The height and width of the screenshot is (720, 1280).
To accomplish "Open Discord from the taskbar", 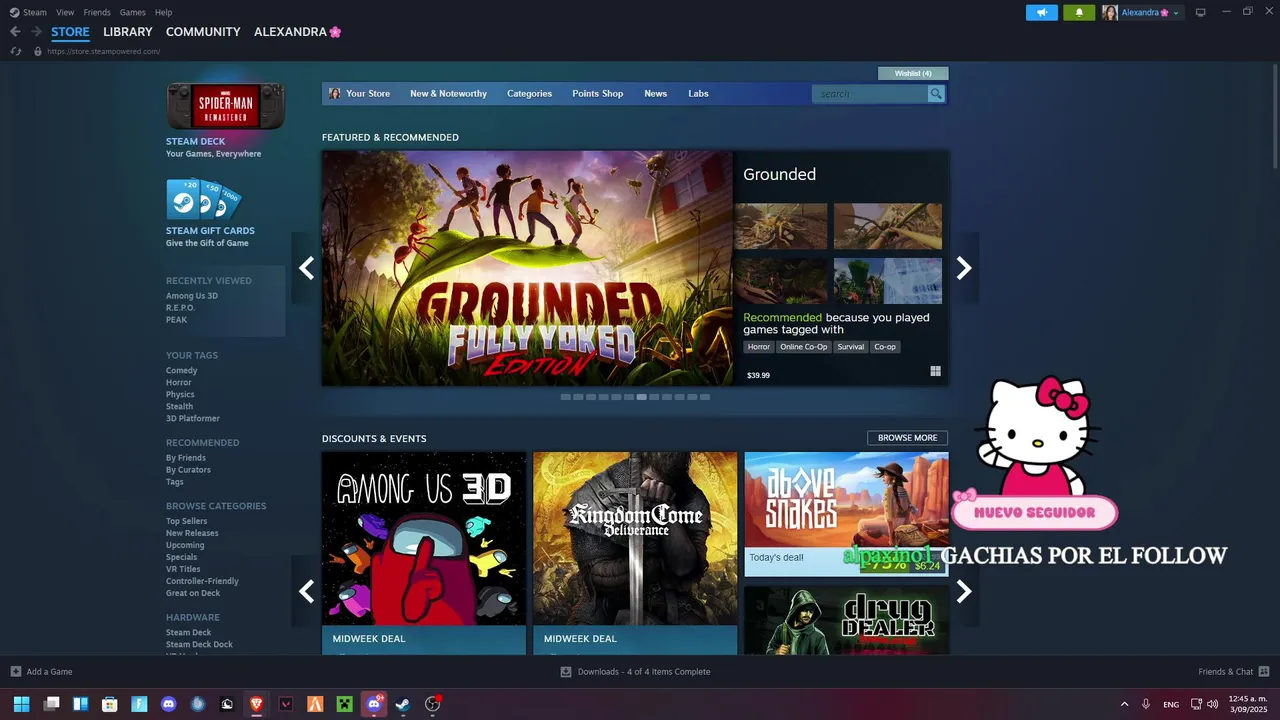I will point(168,704).
